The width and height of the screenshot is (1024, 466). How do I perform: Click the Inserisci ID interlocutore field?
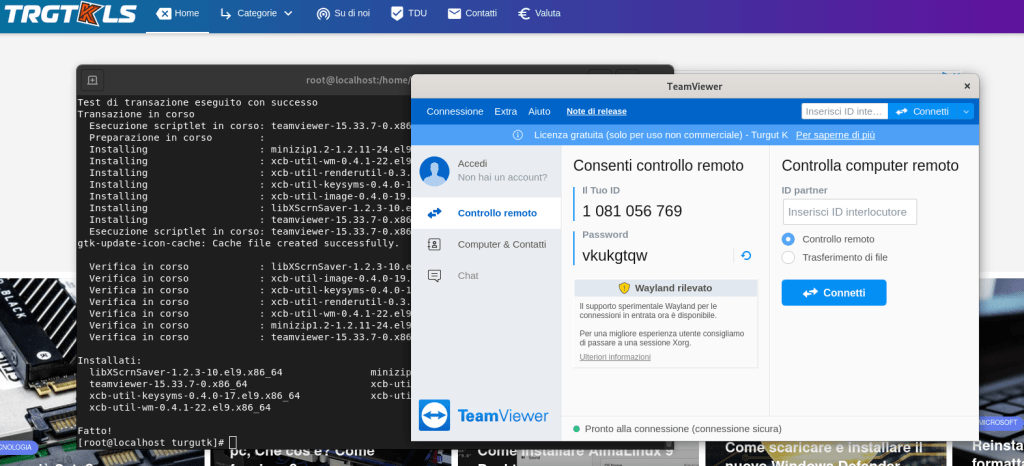tap(849, 211)
